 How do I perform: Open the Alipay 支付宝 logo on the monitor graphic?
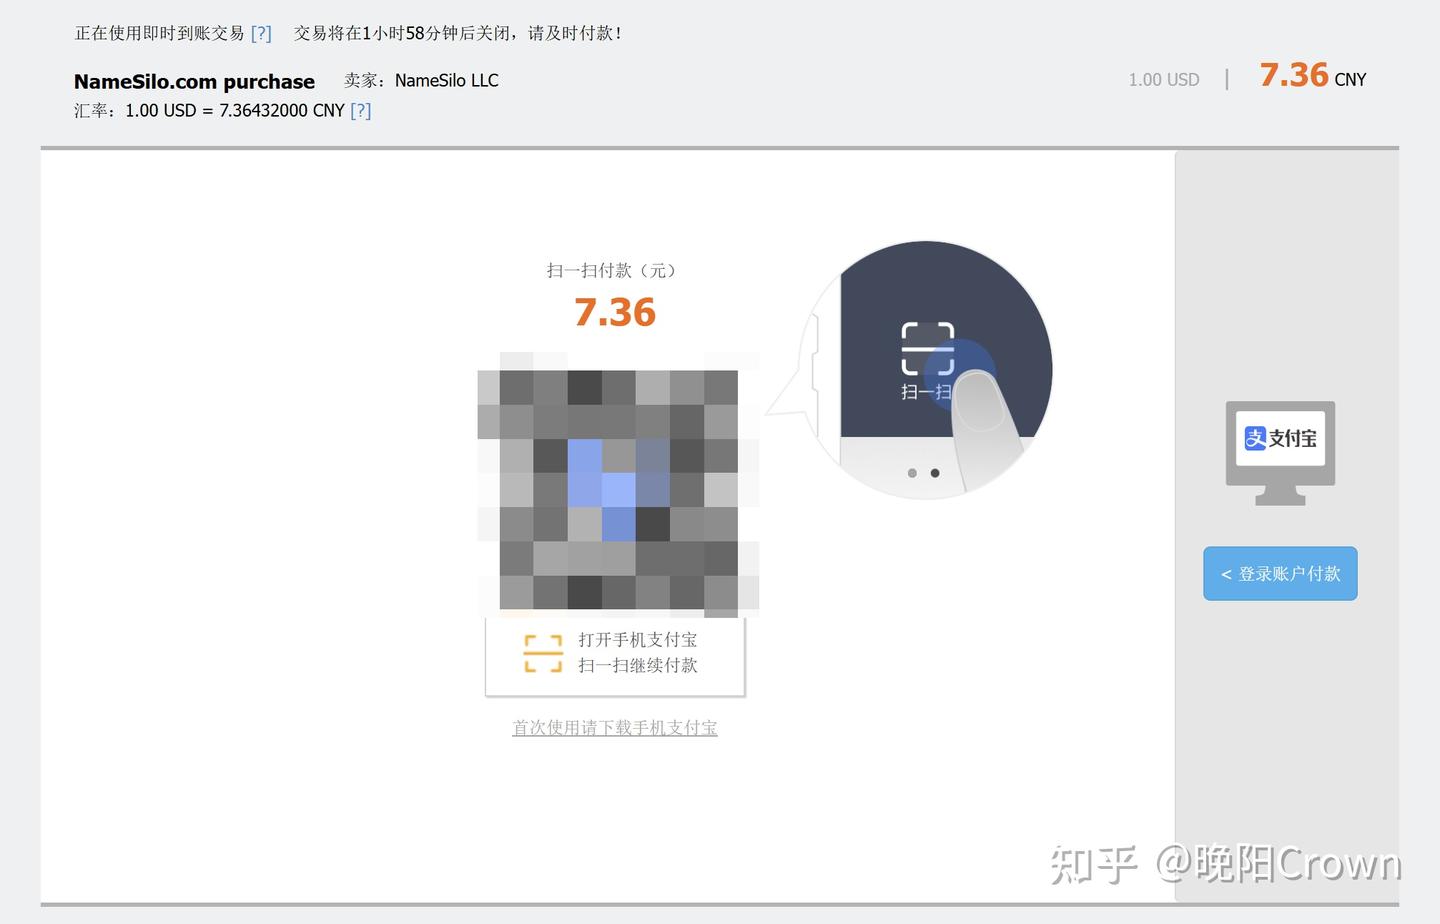pyautogui.click(x=1280, y=437)
